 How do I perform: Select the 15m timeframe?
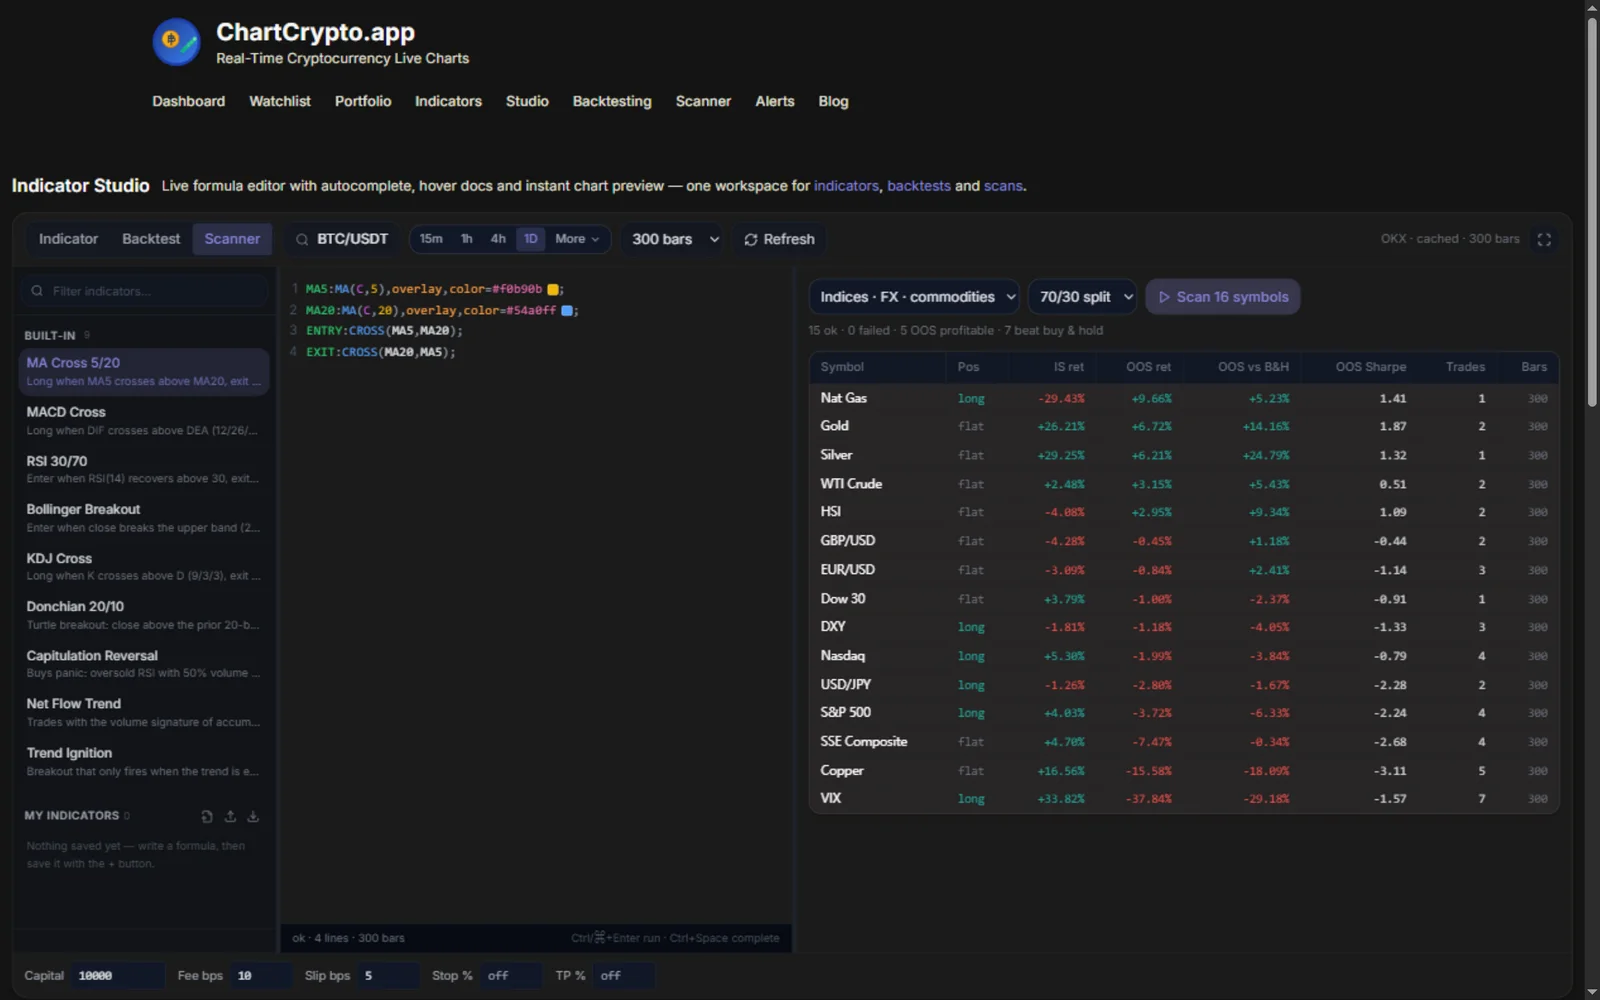pyautogui.click(x=431, y=239)
